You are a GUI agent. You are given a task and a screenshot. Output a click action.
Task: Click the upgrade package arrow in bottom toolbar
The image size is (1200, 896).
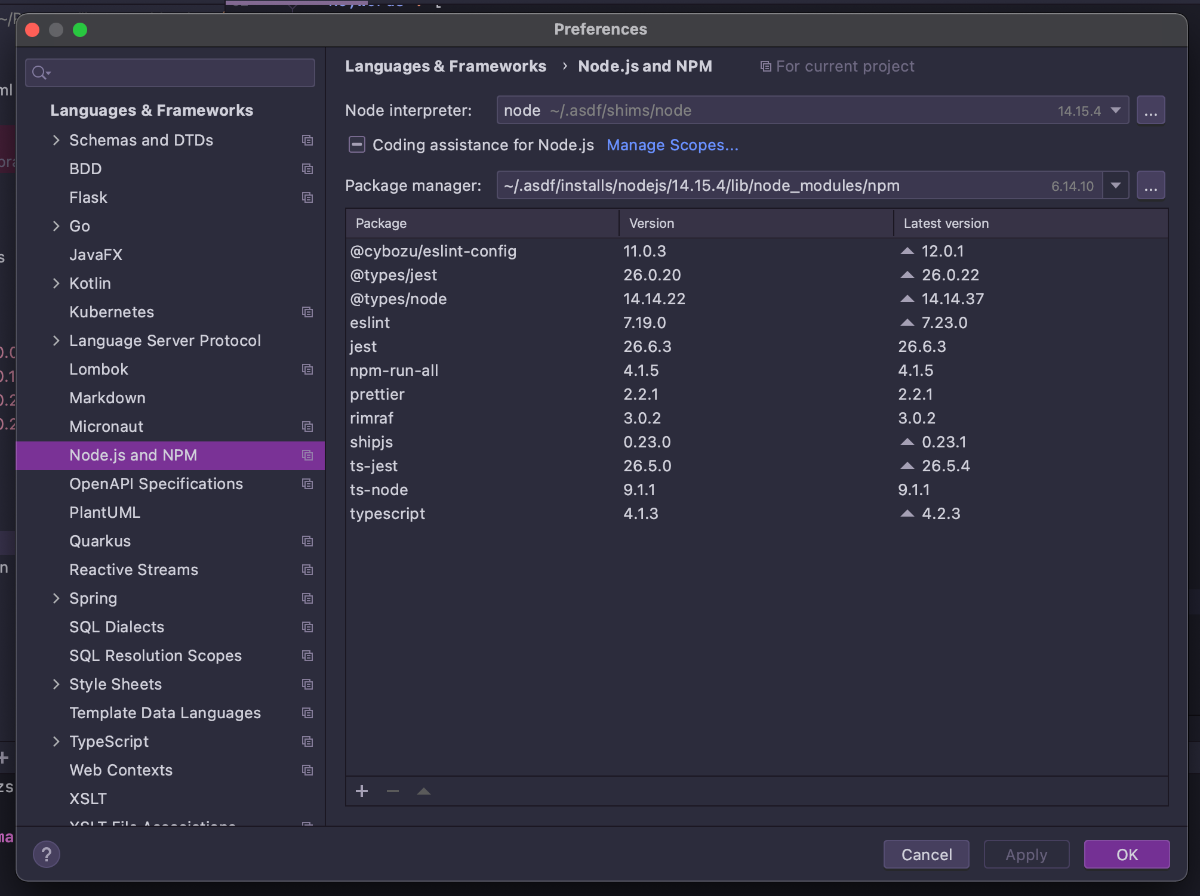424,791
